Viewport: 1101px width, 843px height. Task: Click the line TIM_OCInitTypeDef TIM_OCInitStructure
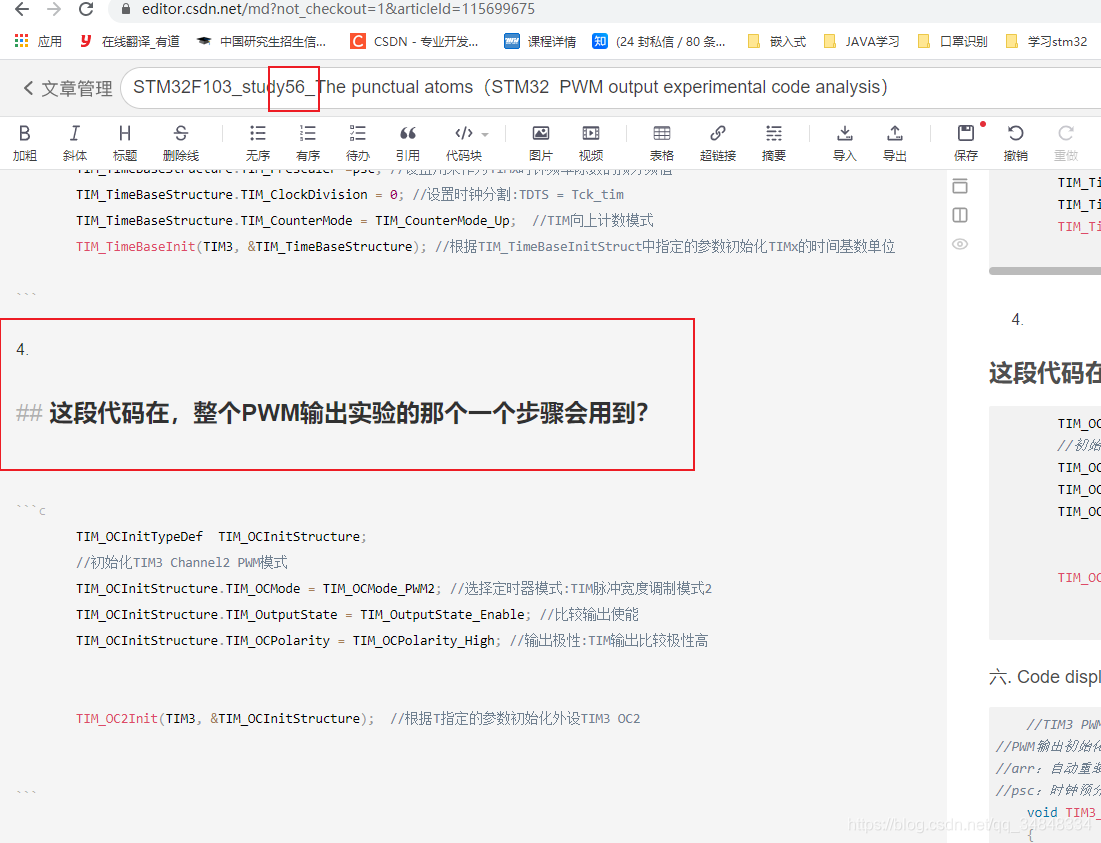pyautogui.click(x=221, y=536)
